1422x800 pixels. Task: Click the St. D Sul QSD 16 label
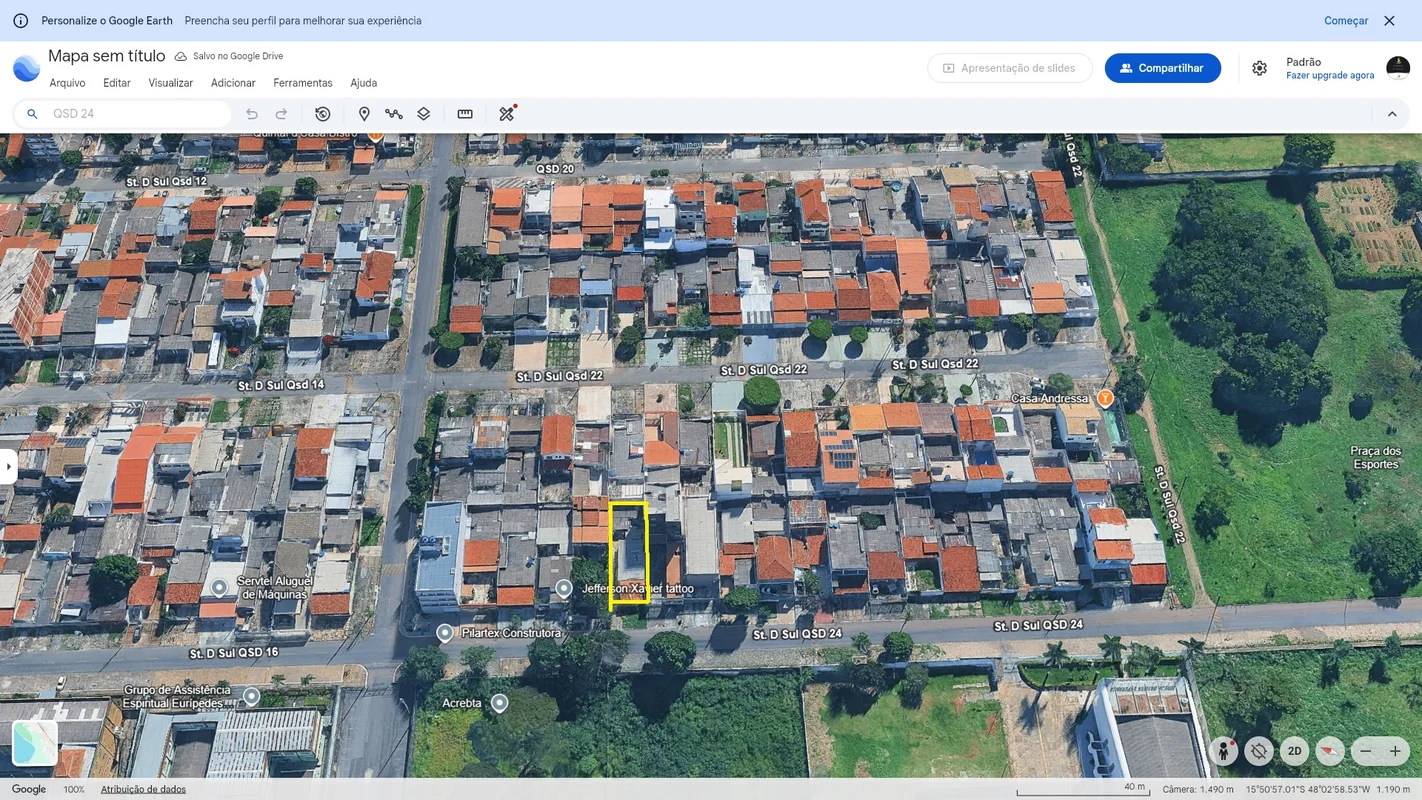pos(234,652)
